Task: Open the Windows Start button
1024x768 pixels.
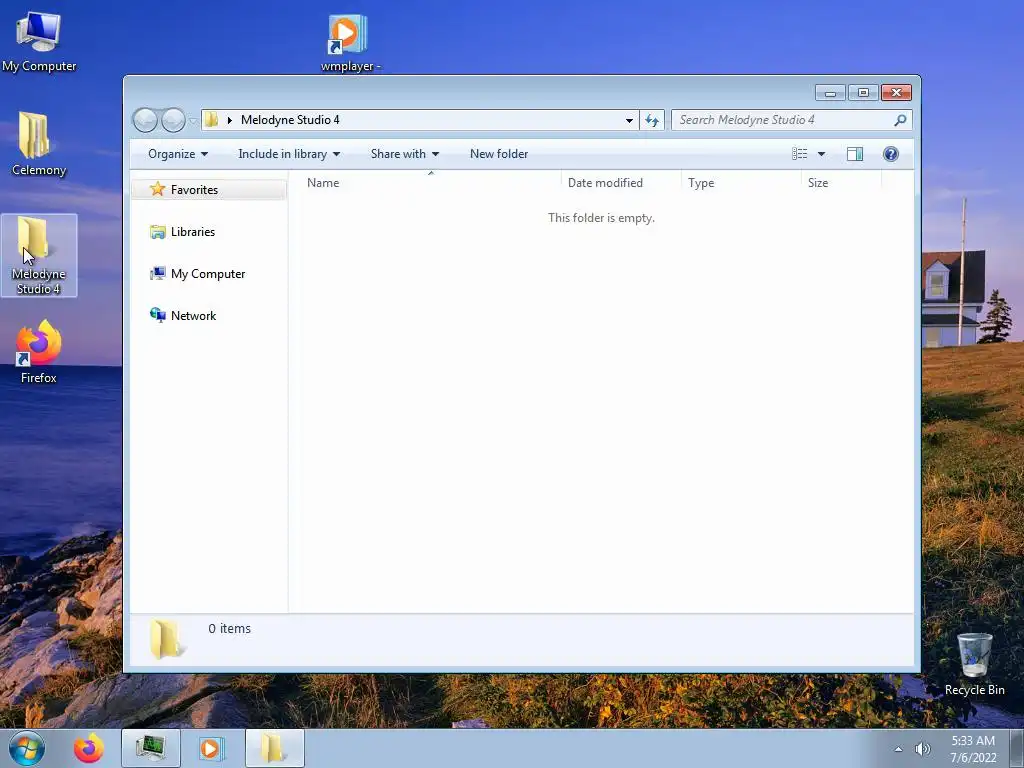Action: (x=27, y=748)
